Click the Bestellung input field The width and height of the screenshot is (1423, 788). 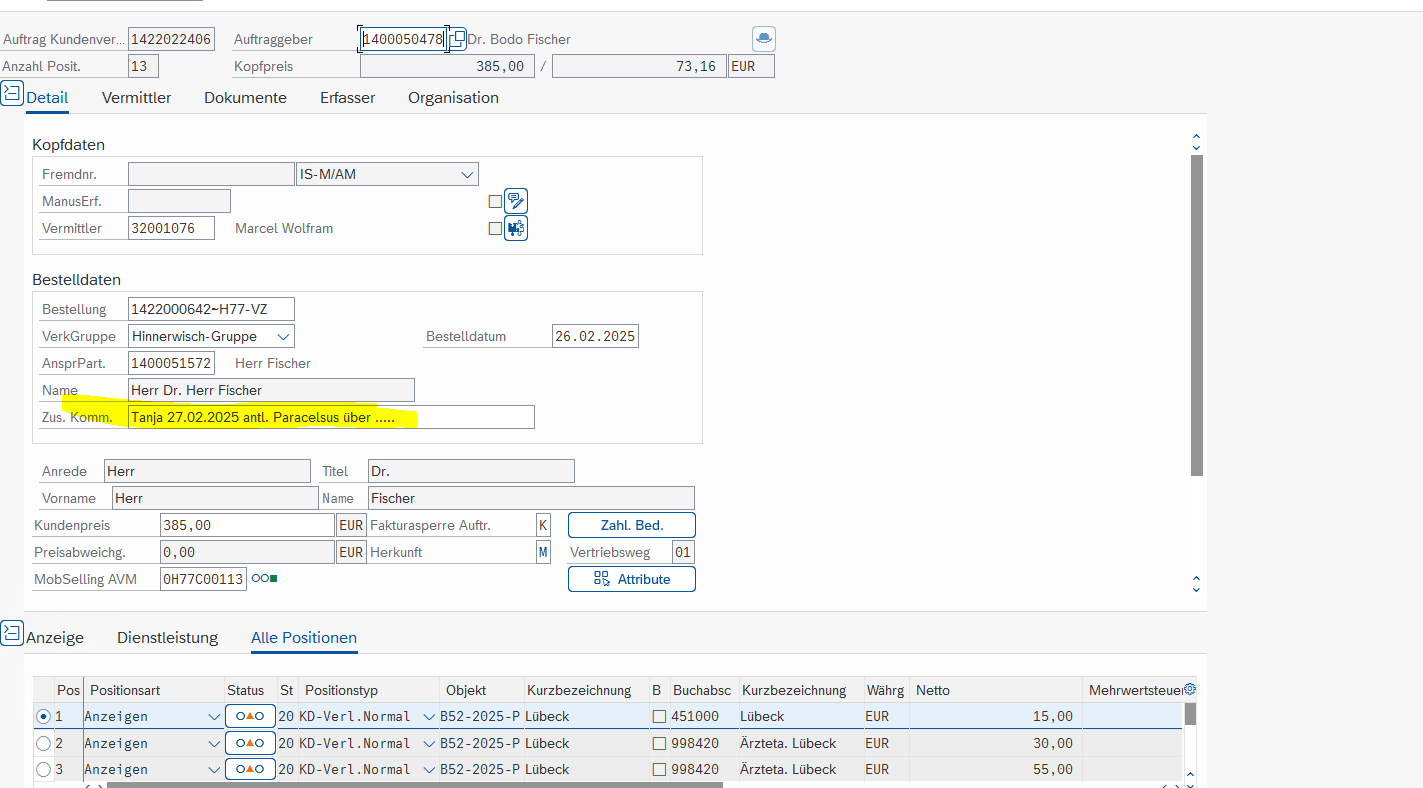pos(211,309)
